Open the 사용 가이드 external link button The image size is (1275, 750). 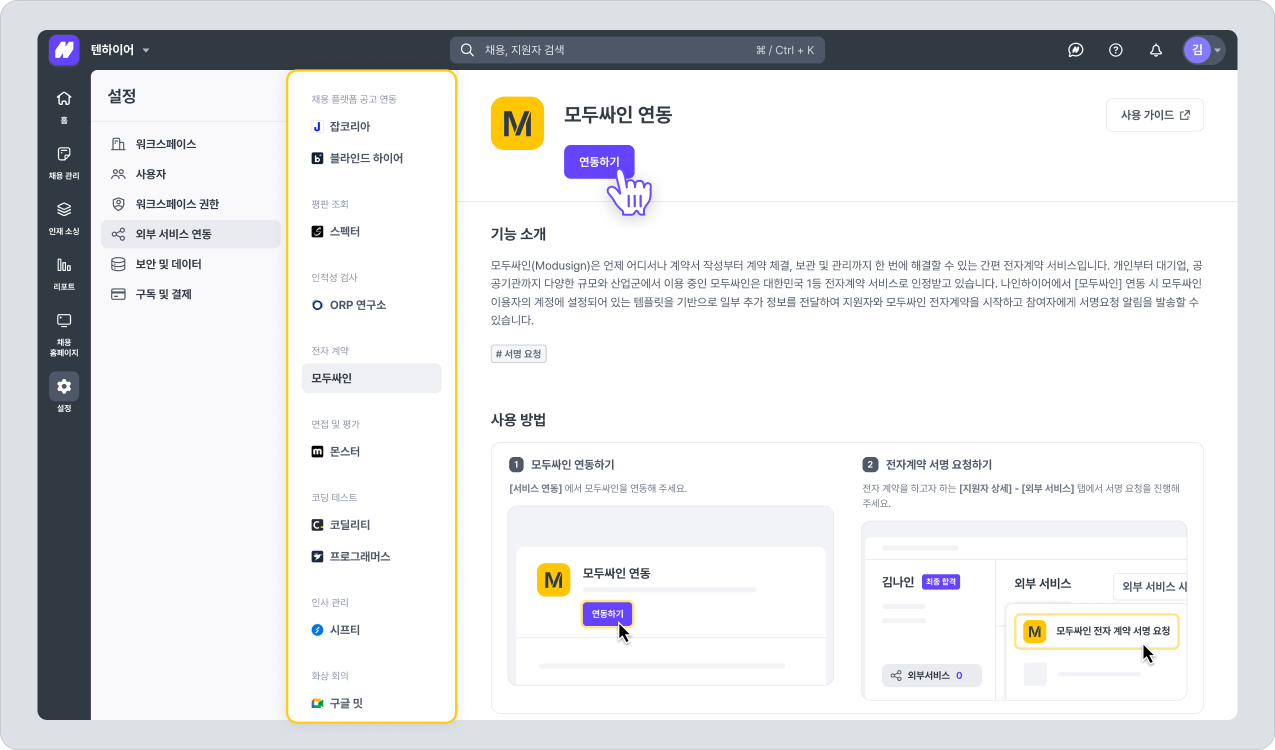(1155, 115)
